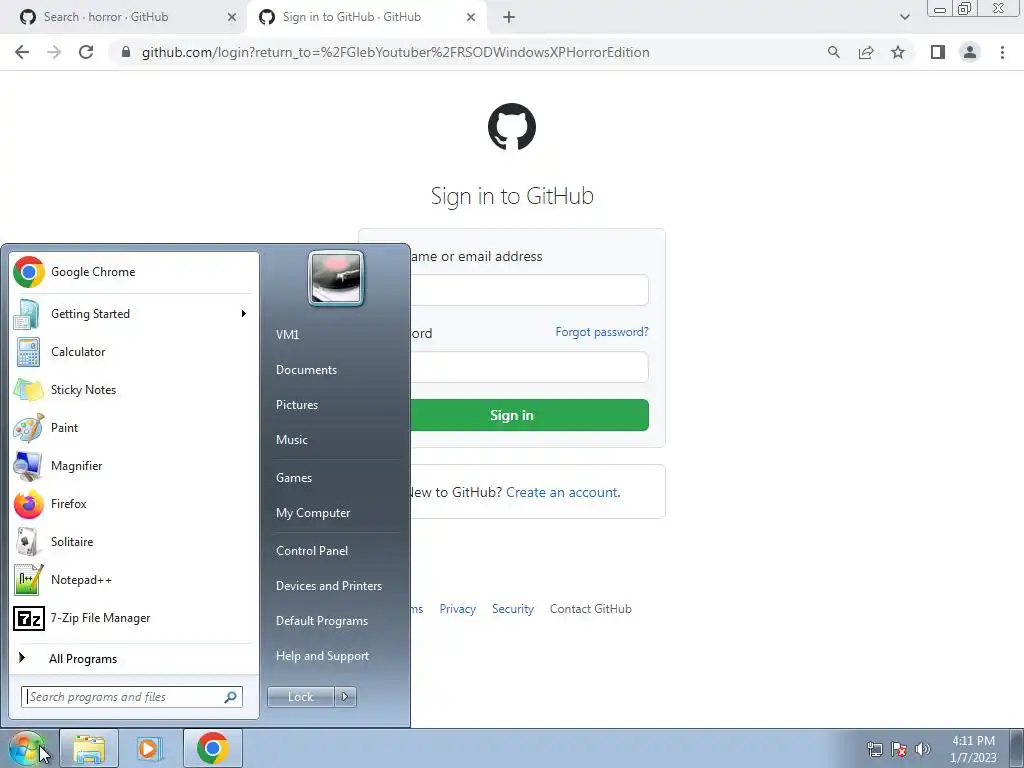
Task: Open Games from Start menu
Action: (294, 478)
